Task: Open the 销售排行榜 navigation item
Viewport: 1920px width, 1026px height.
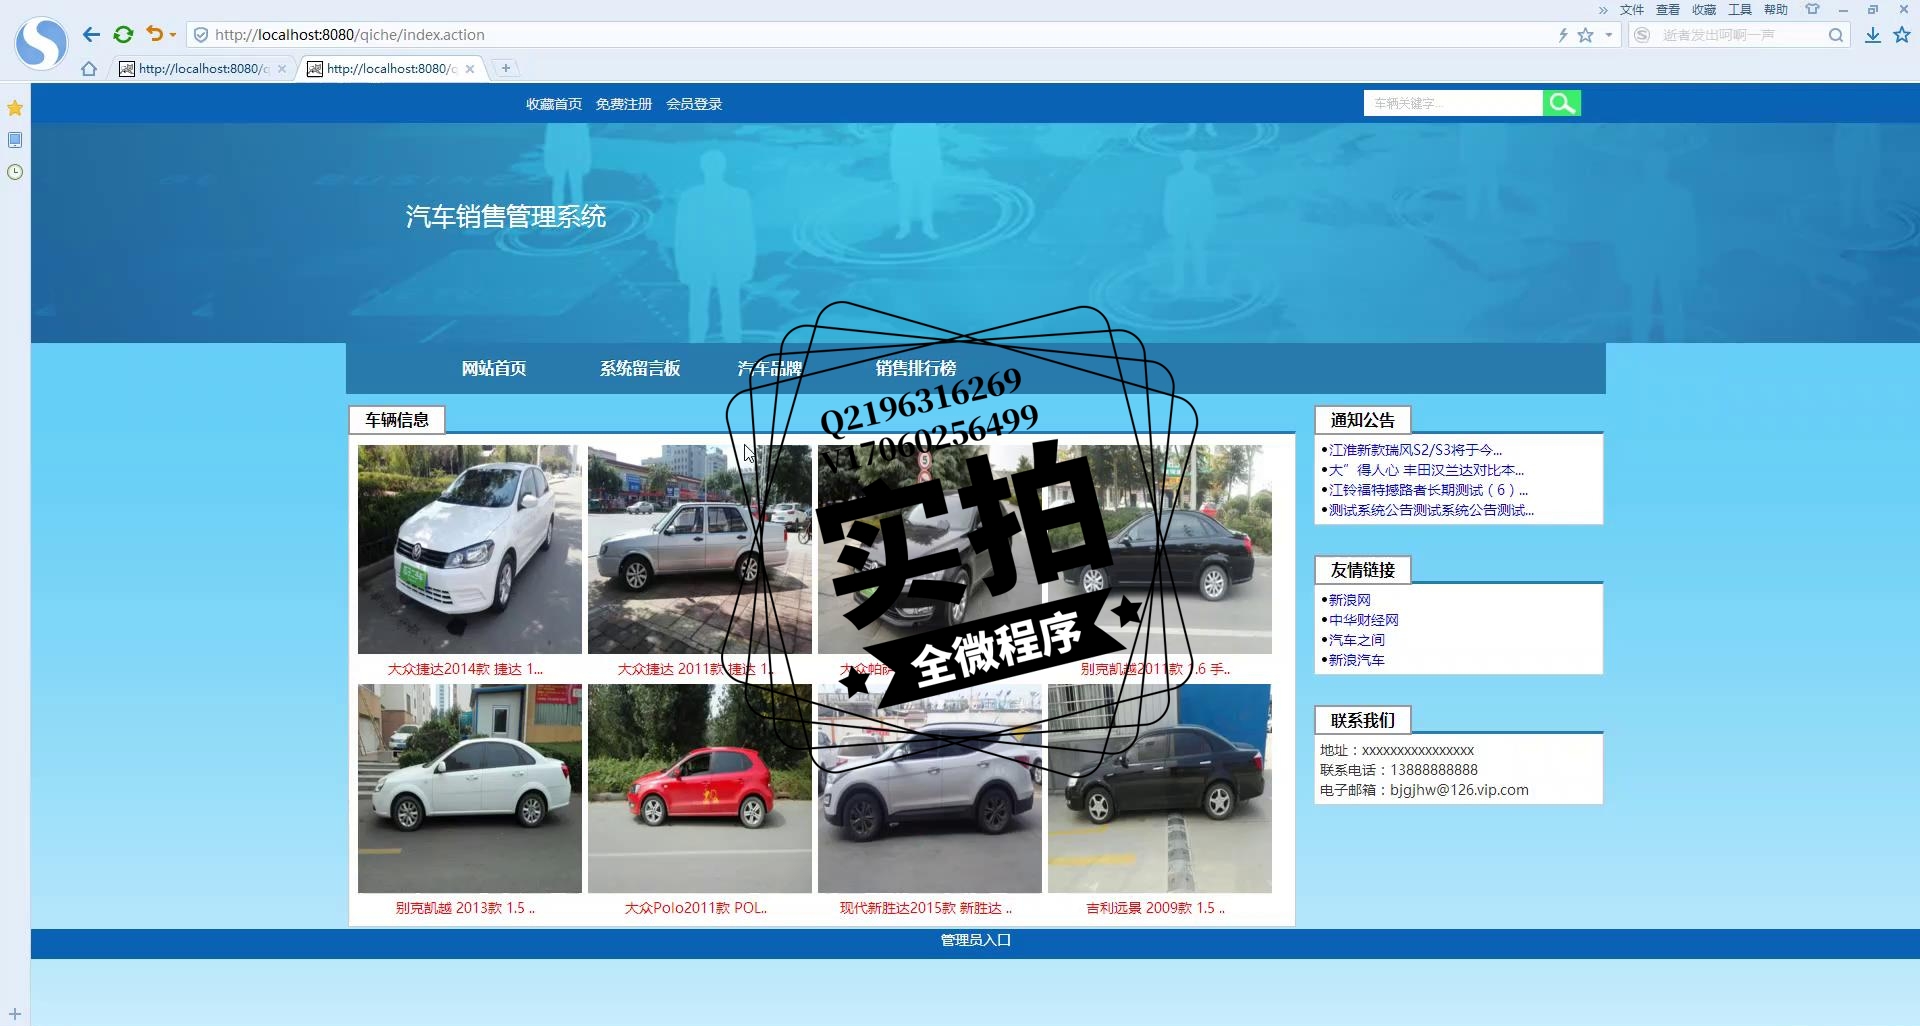Action: pos(916,368)
